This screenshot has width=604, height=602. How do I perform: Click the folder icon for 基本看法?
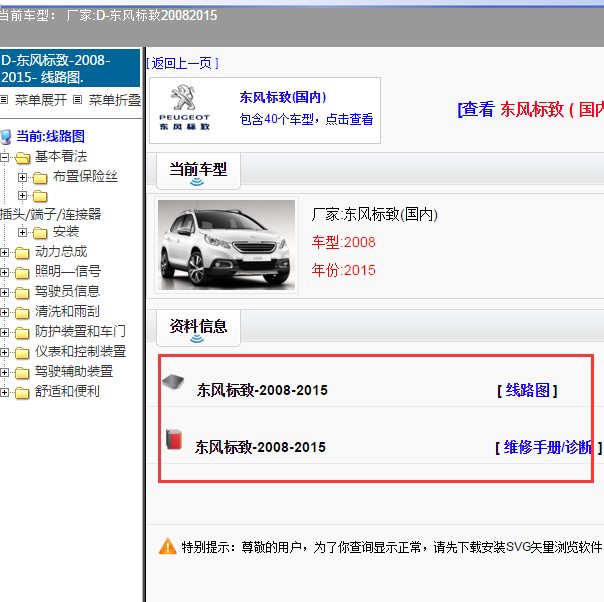click(23, 158)
